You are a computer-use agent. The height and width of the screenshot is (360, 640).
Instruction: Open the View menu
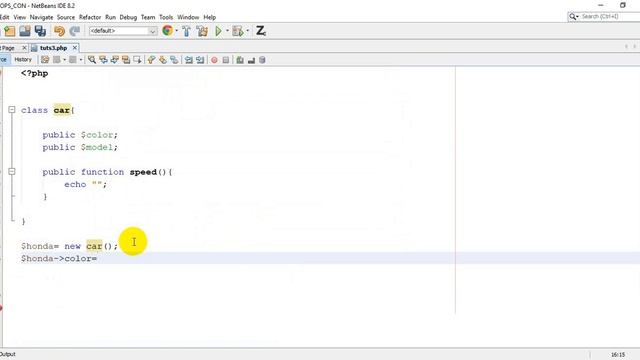tap(20, 17)
